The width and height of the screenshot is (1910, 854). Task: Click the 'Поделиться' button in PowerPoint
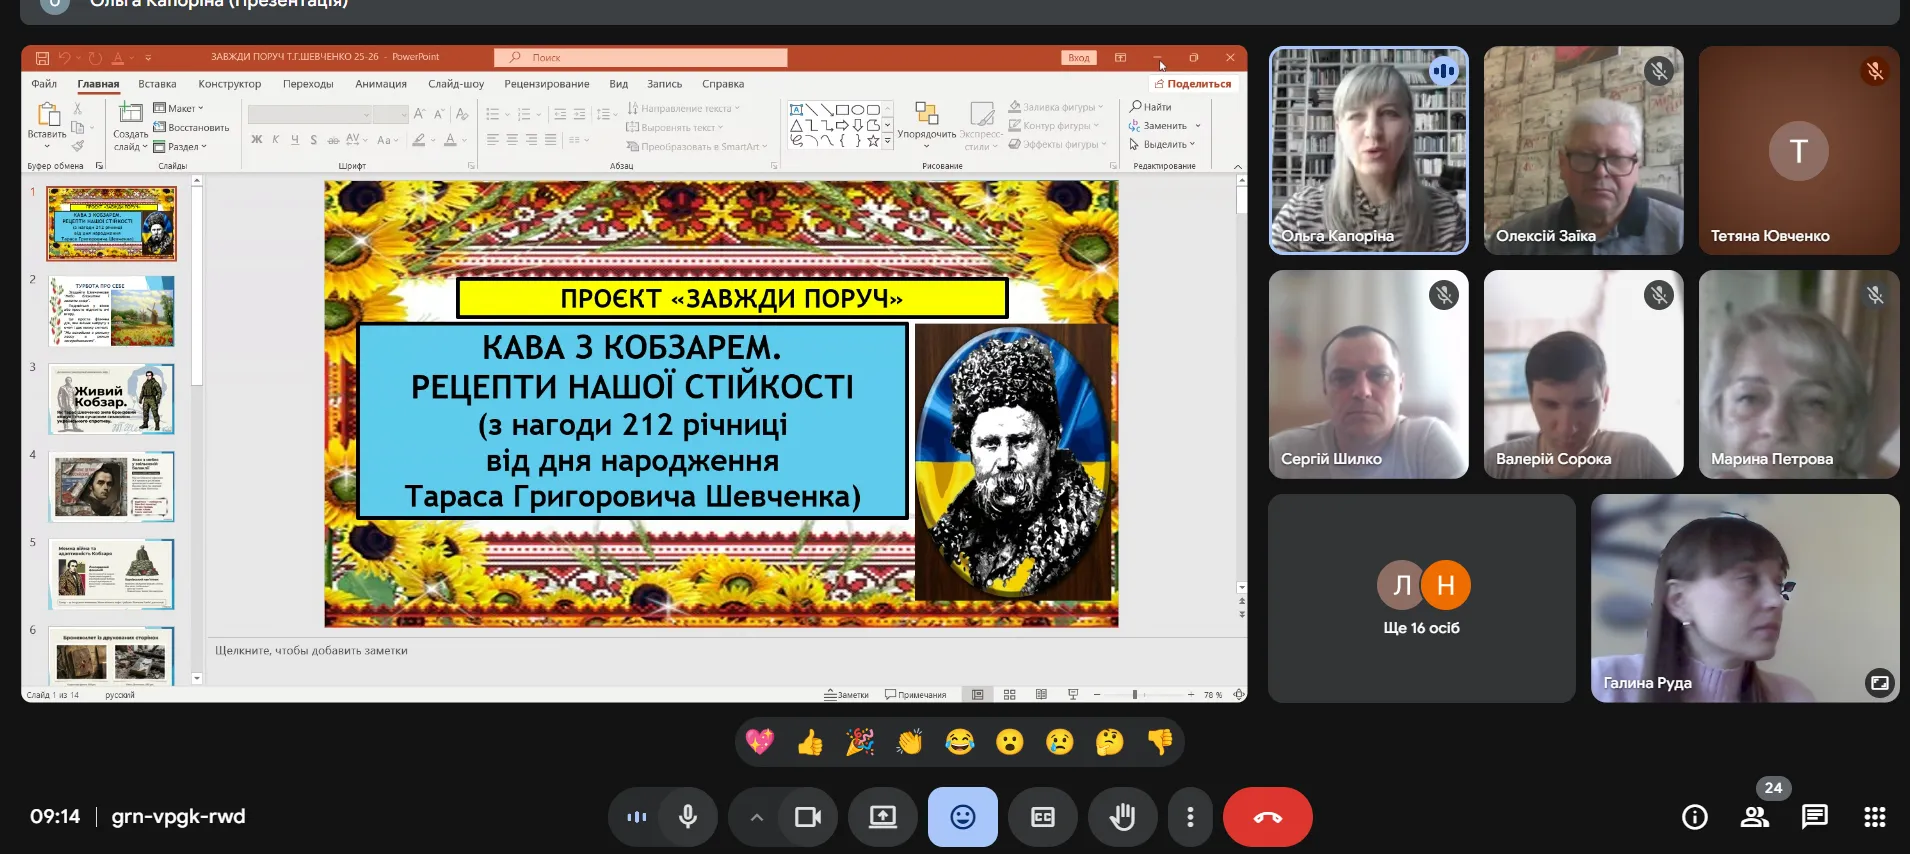point(1192,84)
